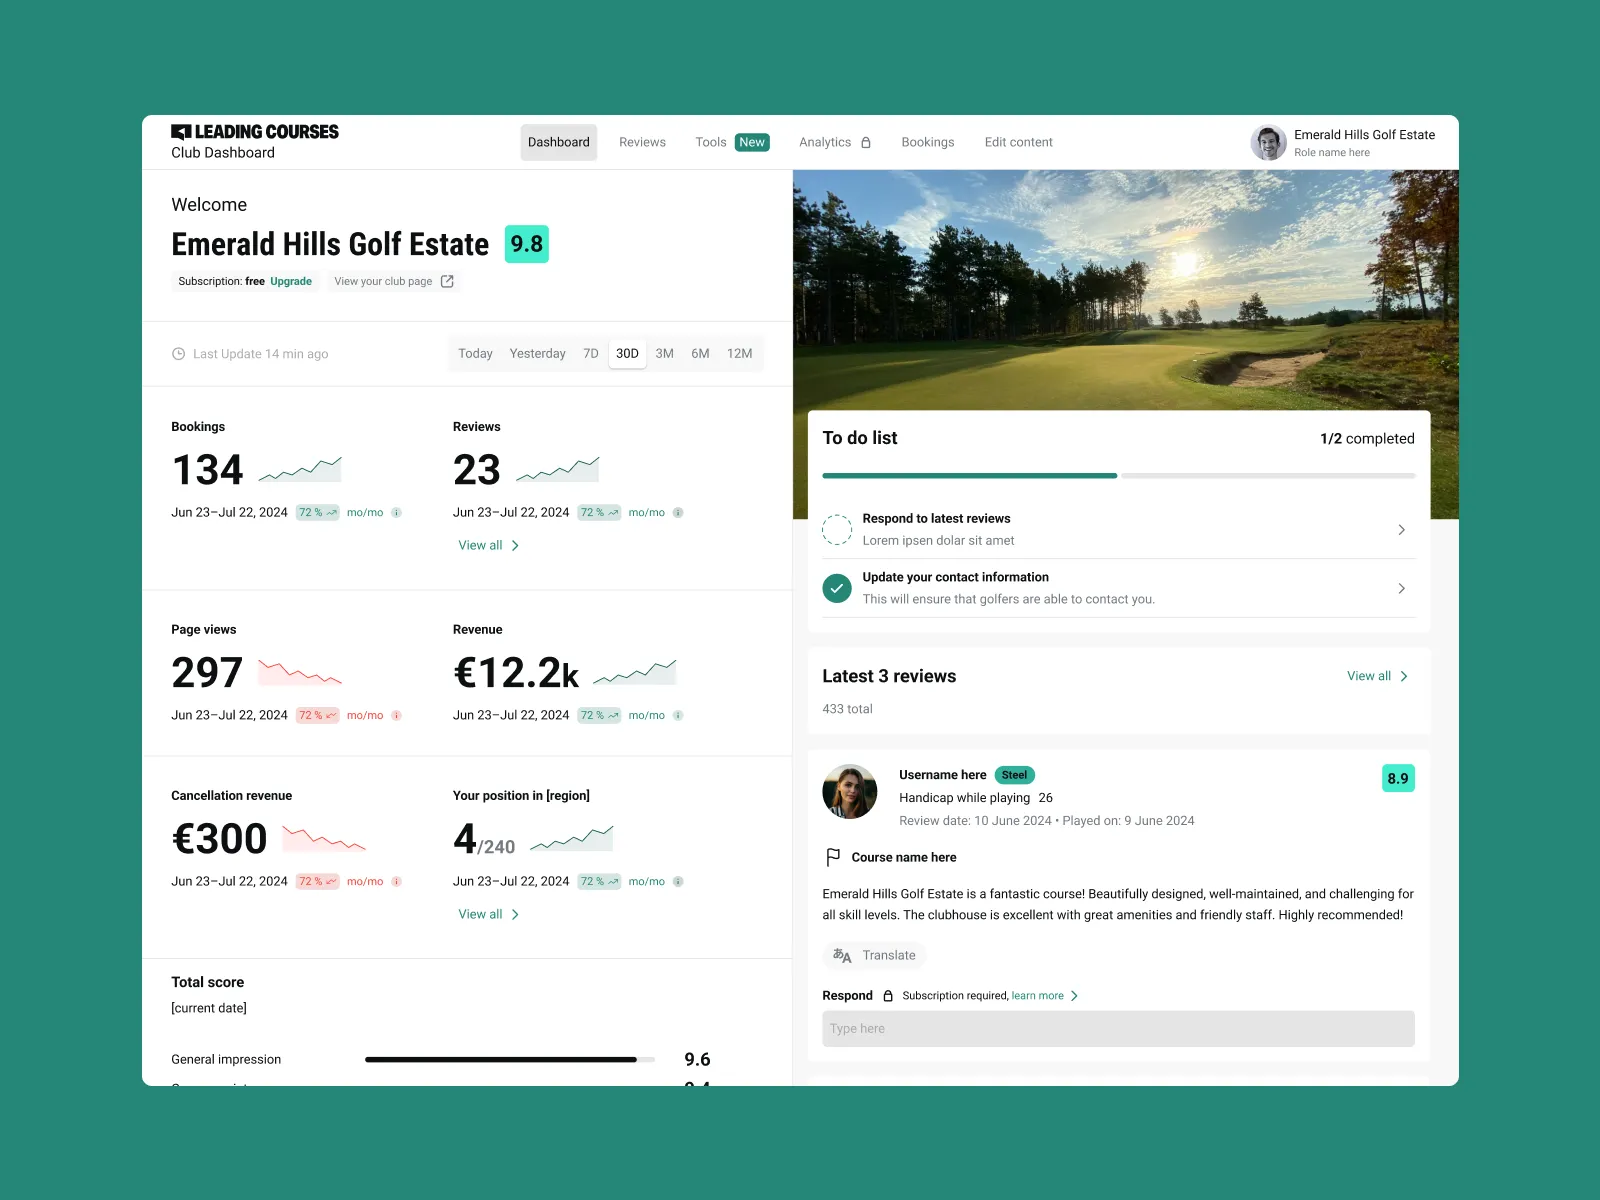Click Cancellation revenue info icon
This screenshot has width=1600, height=1200.
tap(396, 881)
